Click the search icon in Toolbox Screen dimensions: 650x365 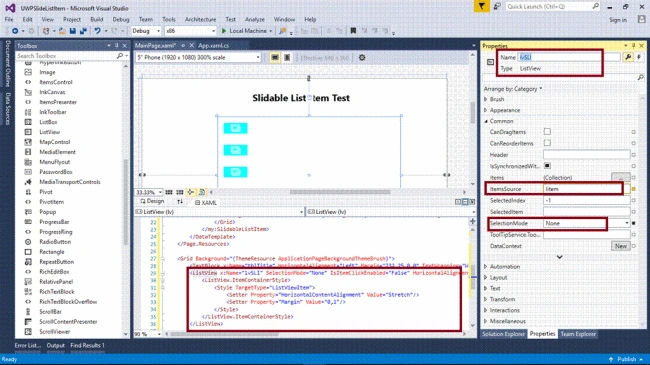(x=120, y=56)
